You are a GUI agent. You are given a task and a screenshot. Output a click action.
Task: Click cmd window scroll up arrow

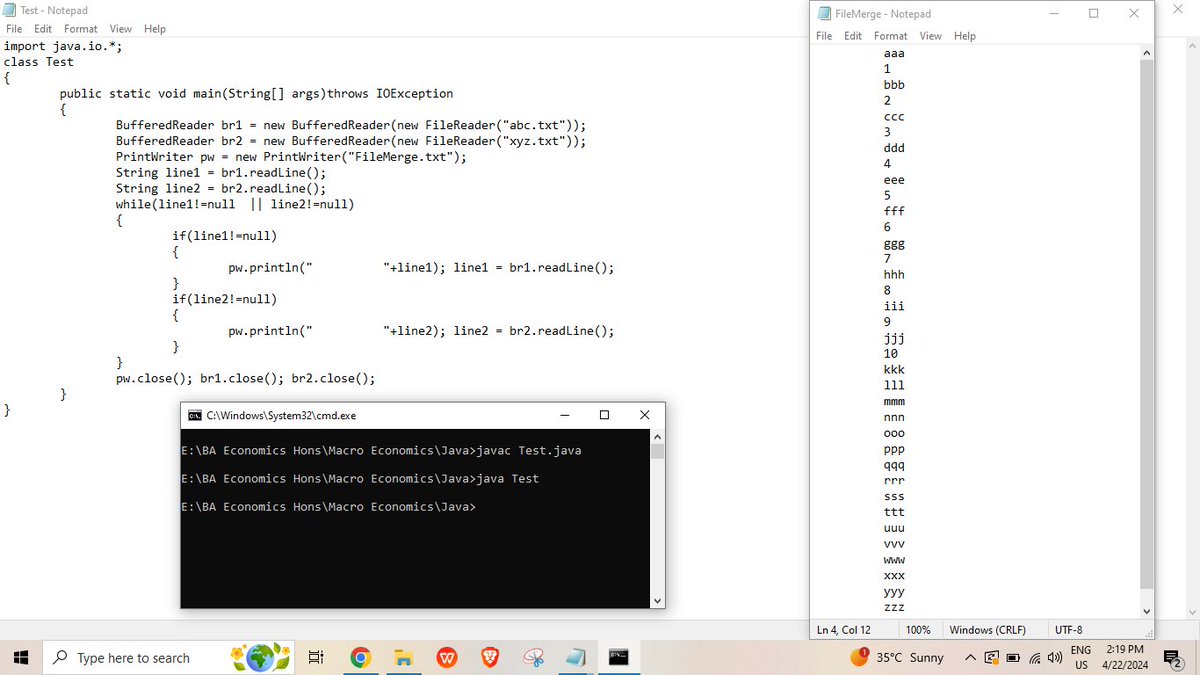click(x=657, y=437)
